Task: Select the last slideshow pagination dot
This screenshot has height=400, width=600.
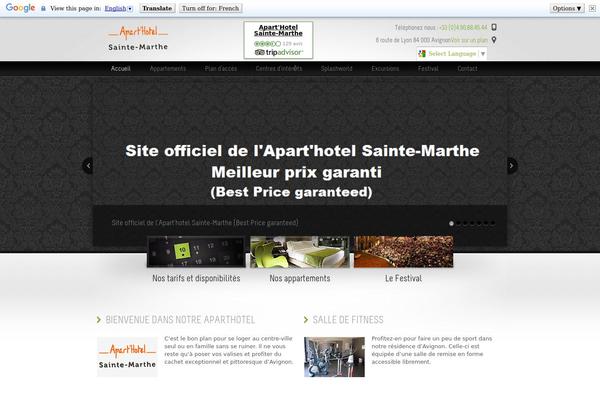Action: point(493,223)
